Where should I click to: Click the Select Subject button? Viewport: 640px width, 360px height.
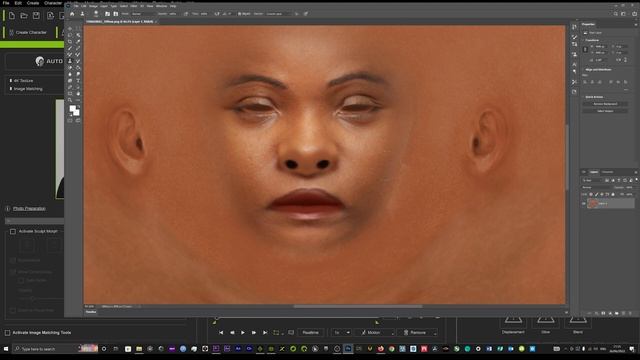[605, 111]
